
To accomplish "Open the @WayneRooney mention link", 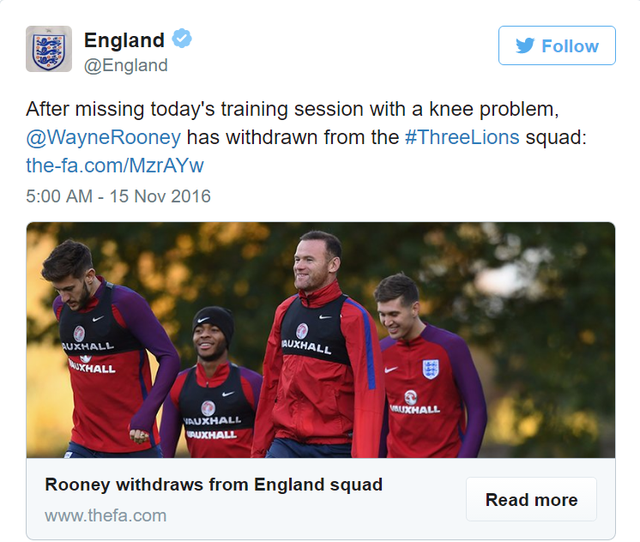I will (103, 137).
